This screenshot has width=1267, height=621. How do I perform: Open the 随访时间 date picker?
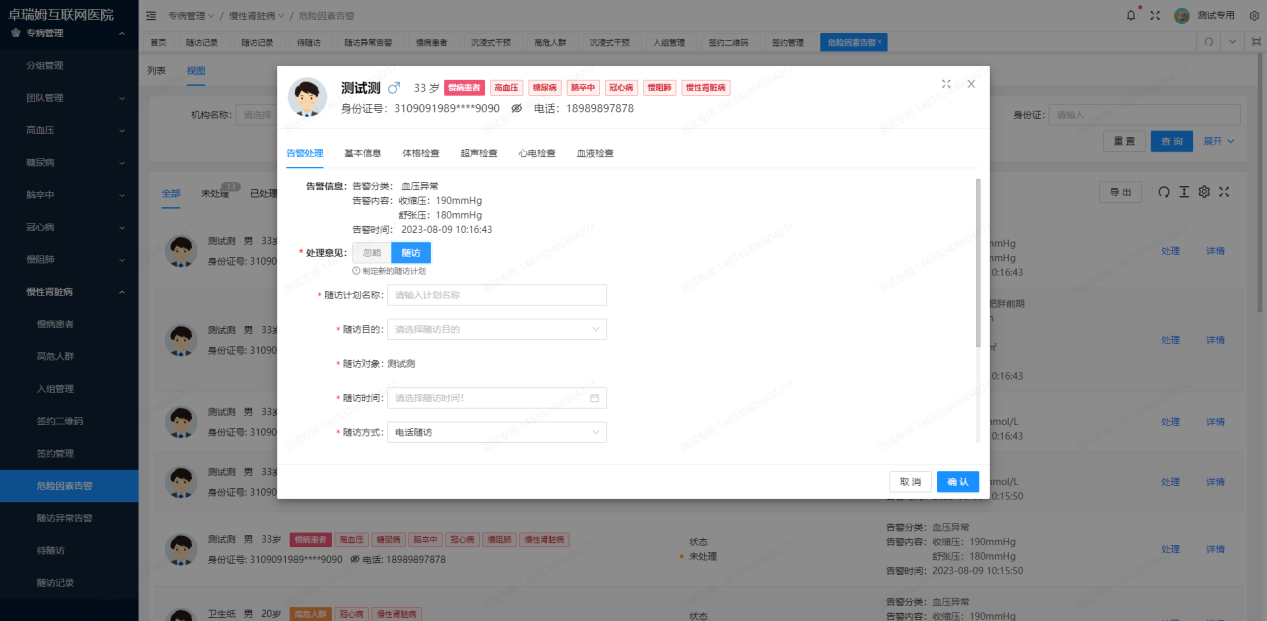tap(496, 397)
